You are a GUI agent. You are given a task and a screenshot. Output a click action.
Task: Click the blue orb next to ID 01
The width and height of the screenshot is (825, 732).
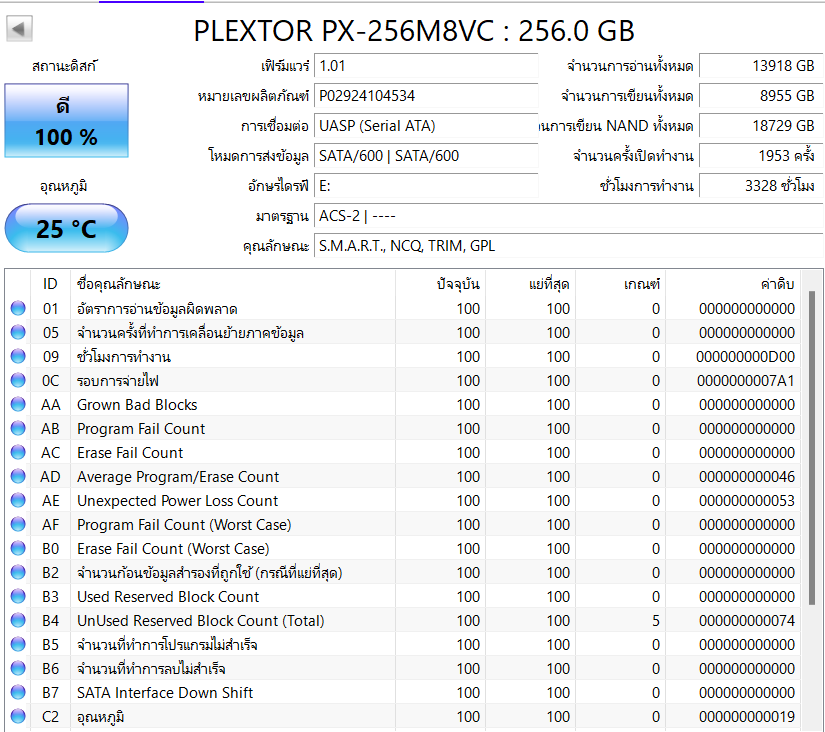coord(18,309)
